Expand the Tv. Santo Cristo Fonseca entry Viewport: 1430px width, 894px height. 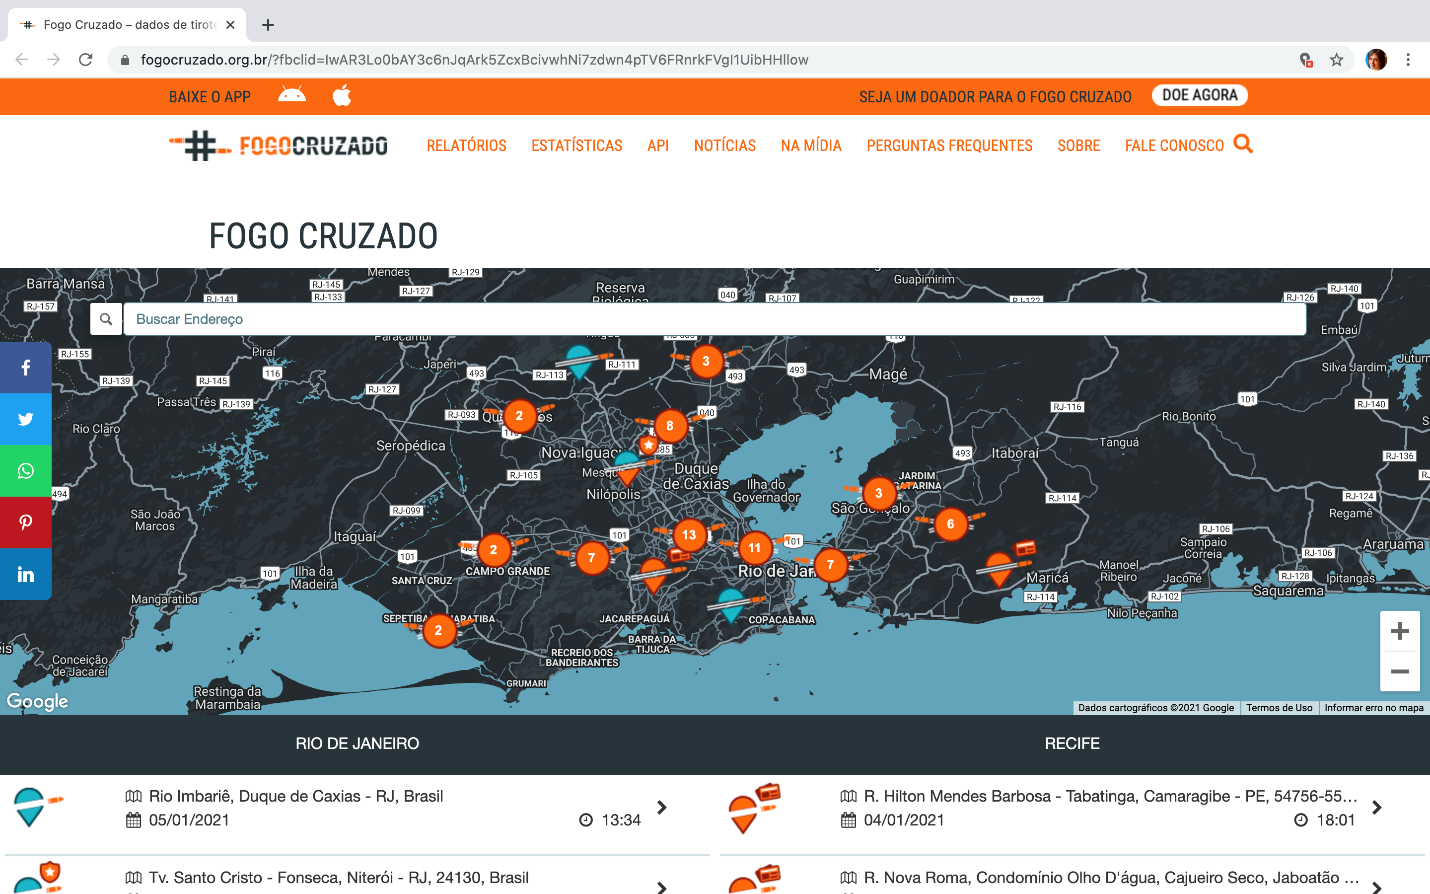(661, 886)
